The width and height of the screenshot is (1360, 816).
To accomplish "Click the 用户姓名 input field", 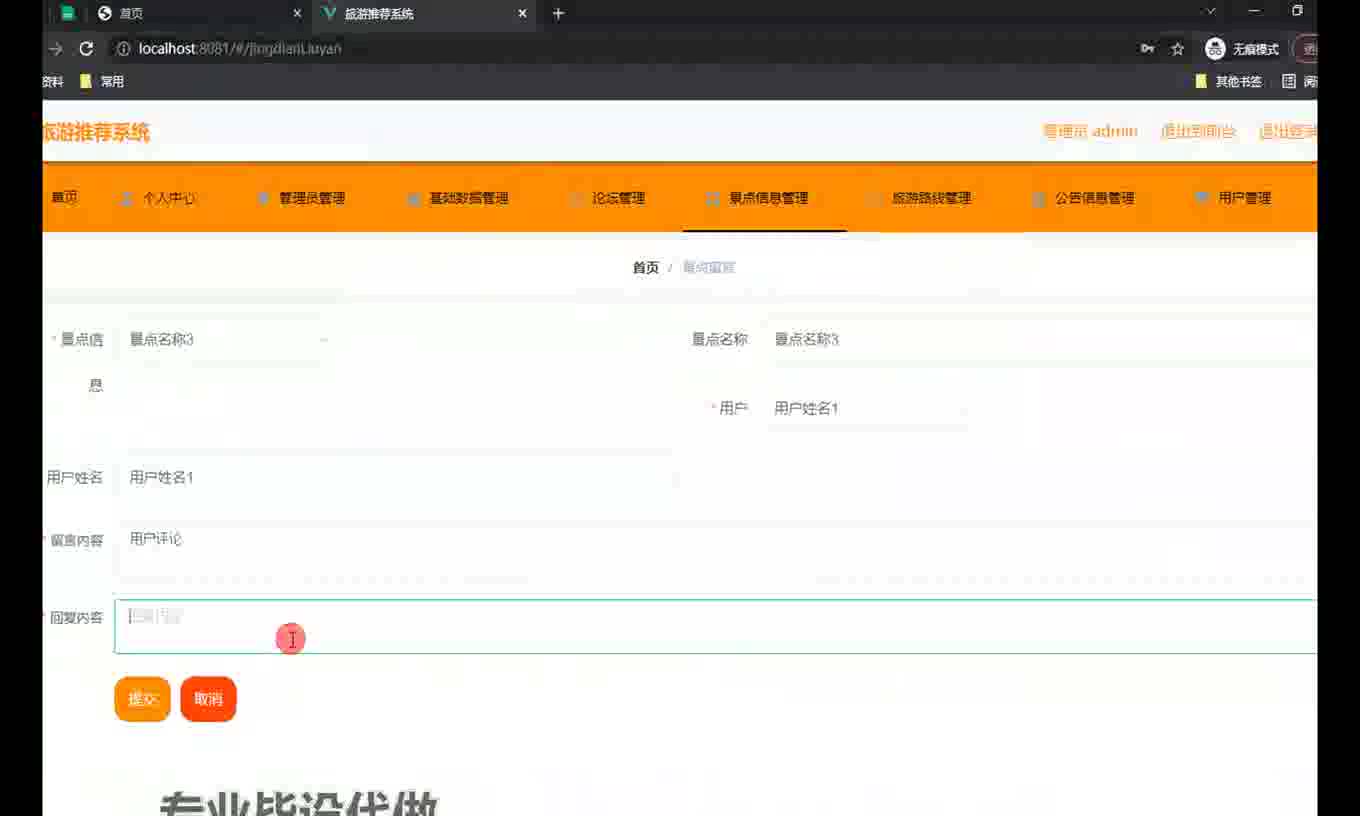I will 396,477.
